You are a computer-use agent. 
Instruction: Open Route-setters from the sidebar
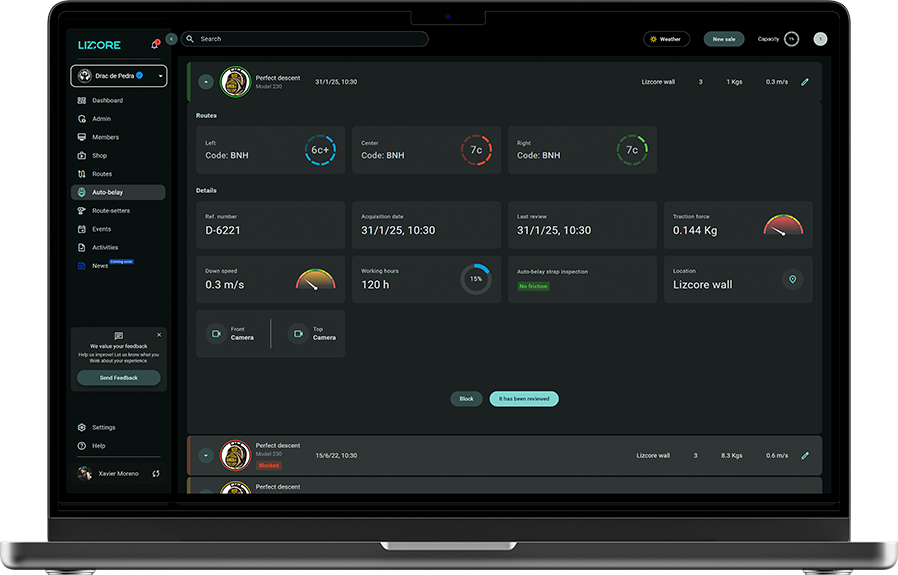(x=110, y=211)
